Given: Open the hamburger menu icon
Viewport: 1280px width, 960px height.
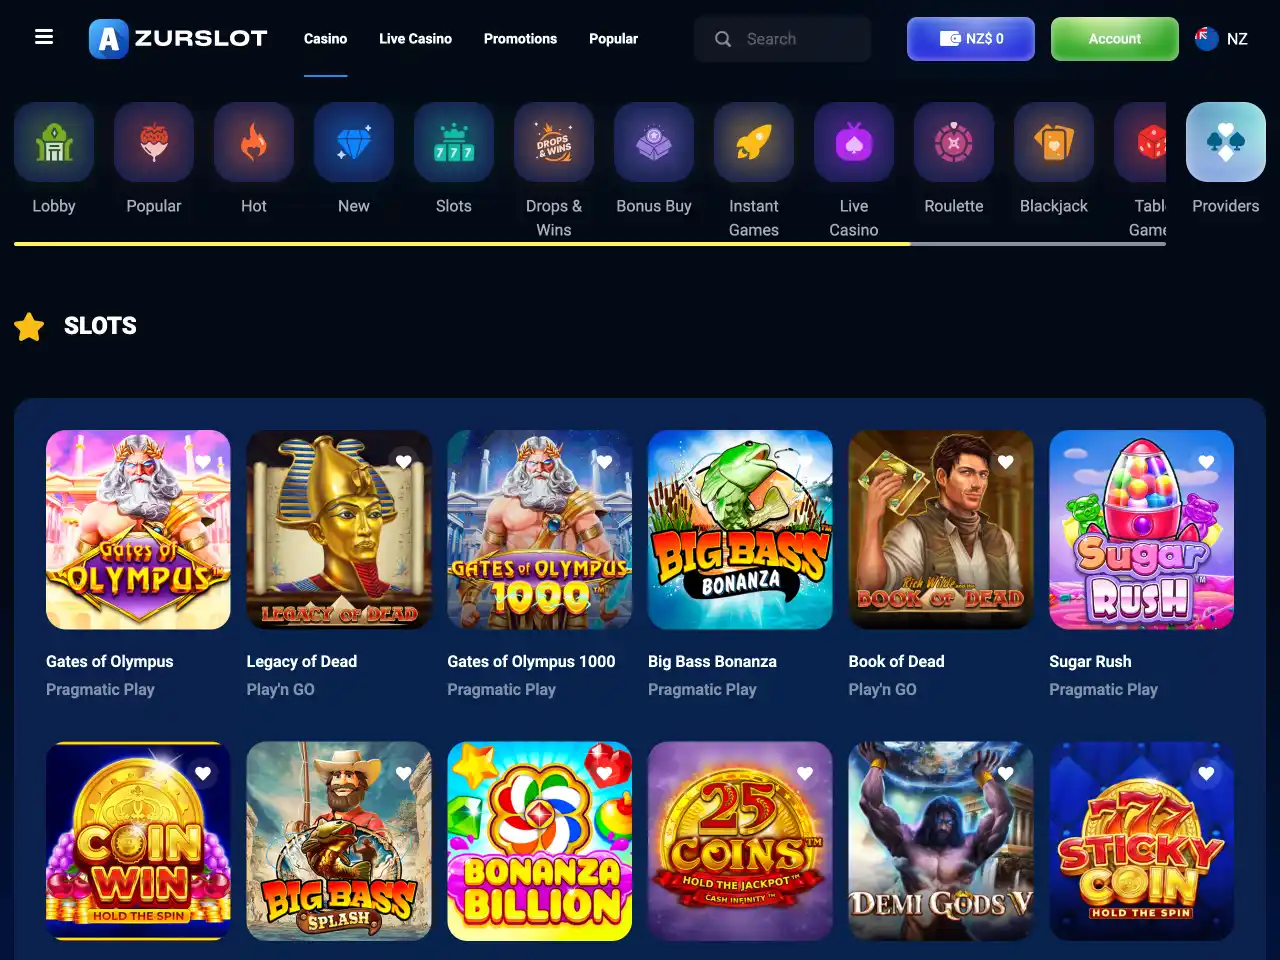Looking at the screenshot, I should [x=44, y=37].
